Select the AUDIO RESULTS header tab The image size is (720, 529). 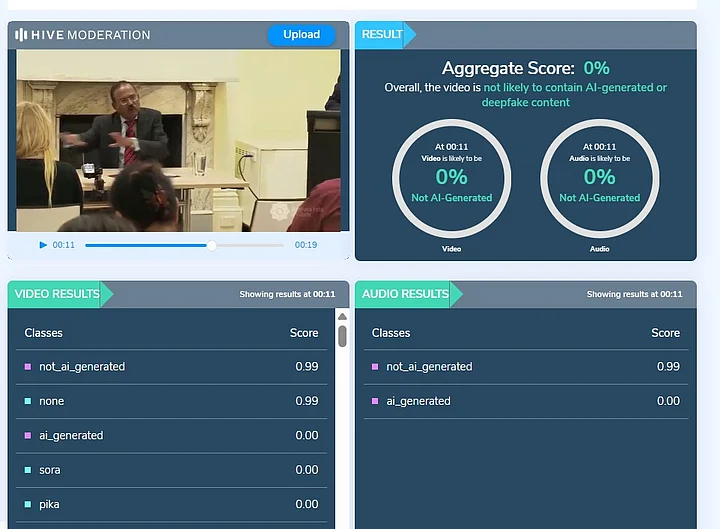point(404,294)
